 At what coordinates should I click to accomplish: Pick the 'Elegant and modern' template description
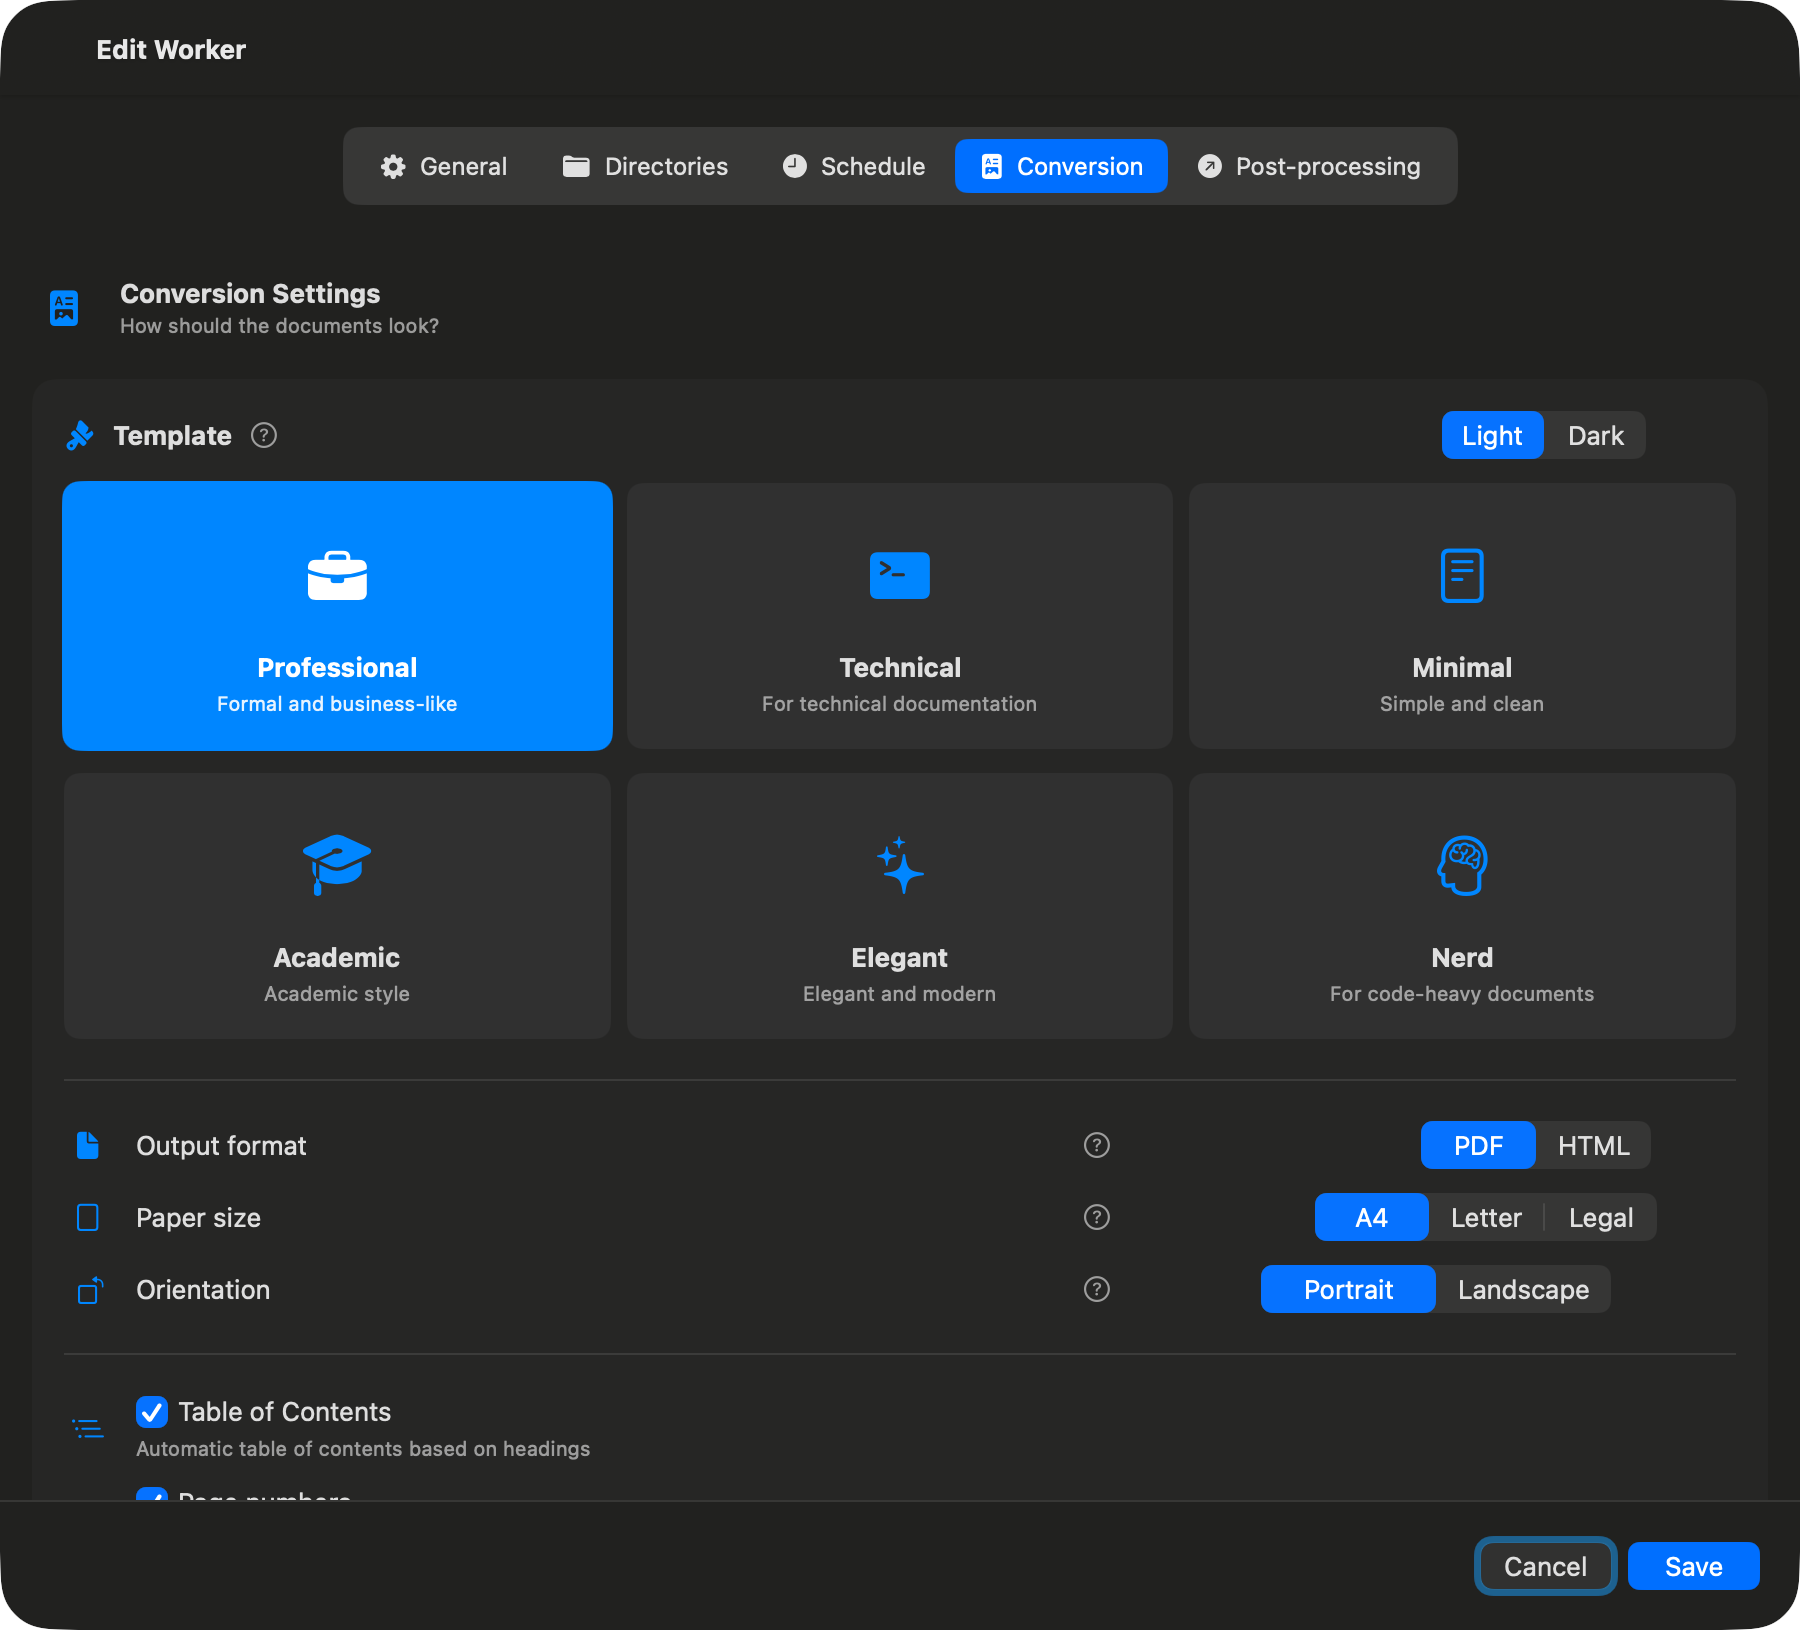click(899, 994)
